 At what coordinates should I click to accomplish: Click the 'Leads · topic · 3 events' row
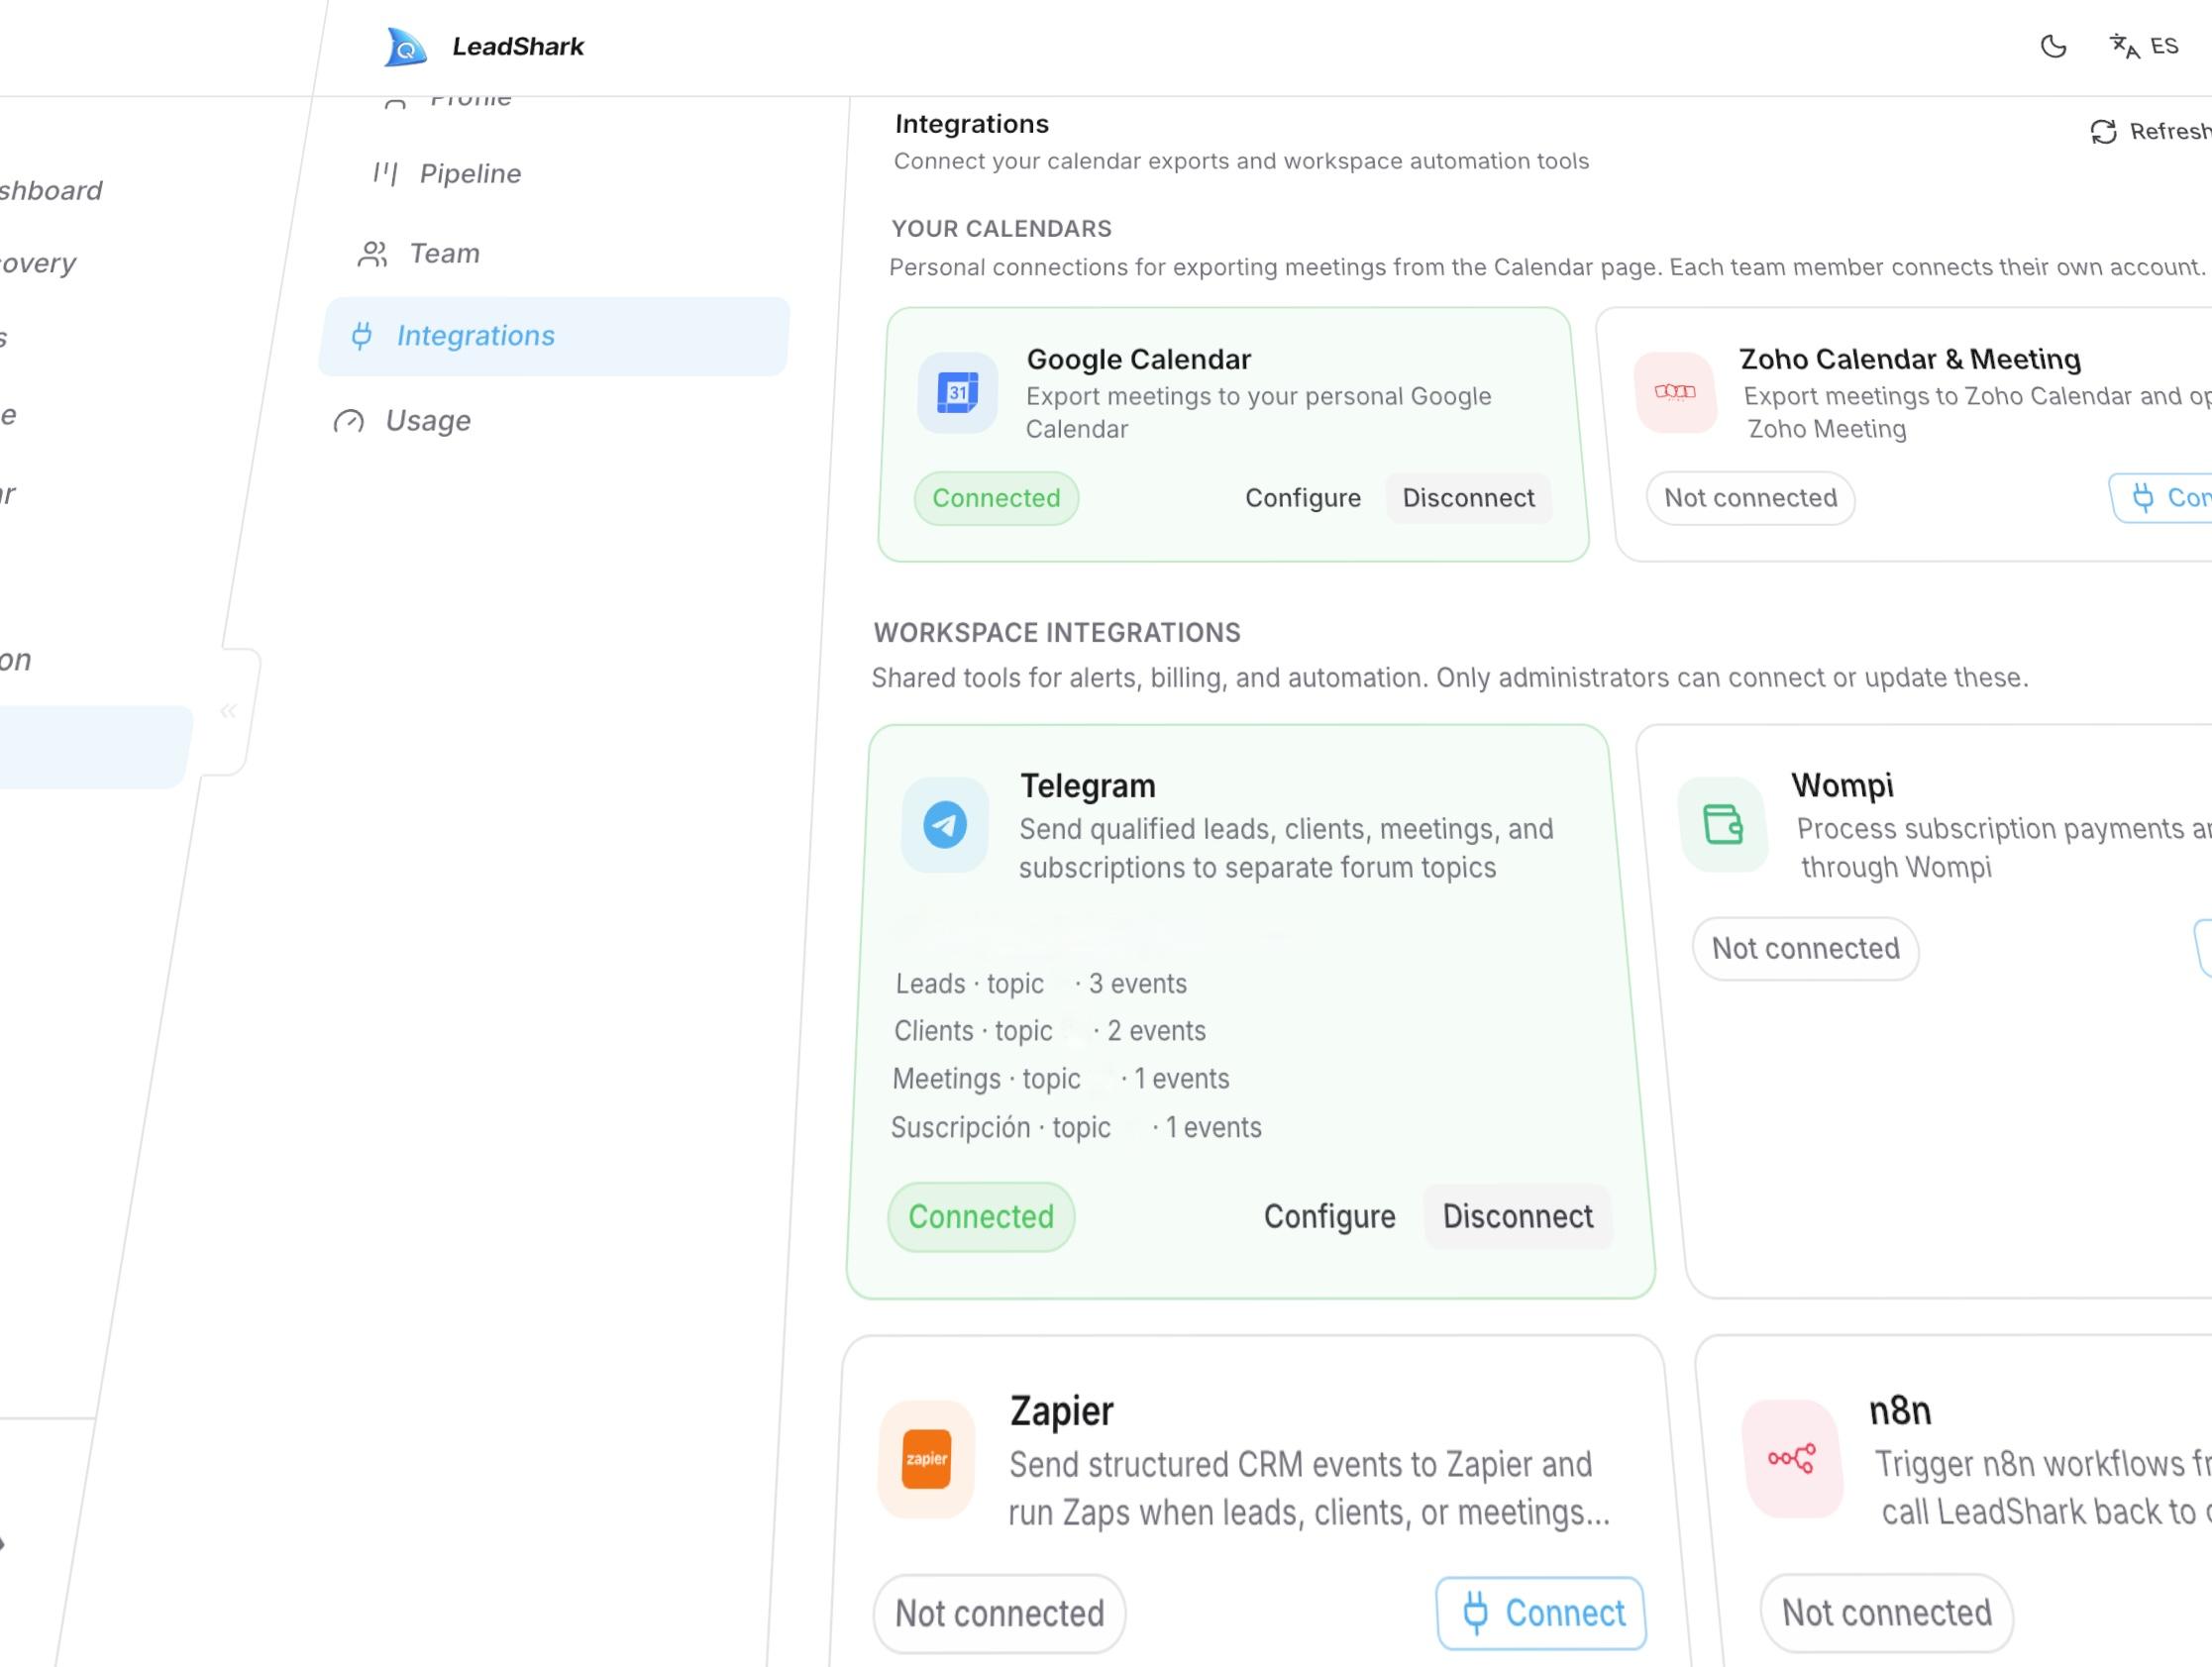tap(1041, 984)
